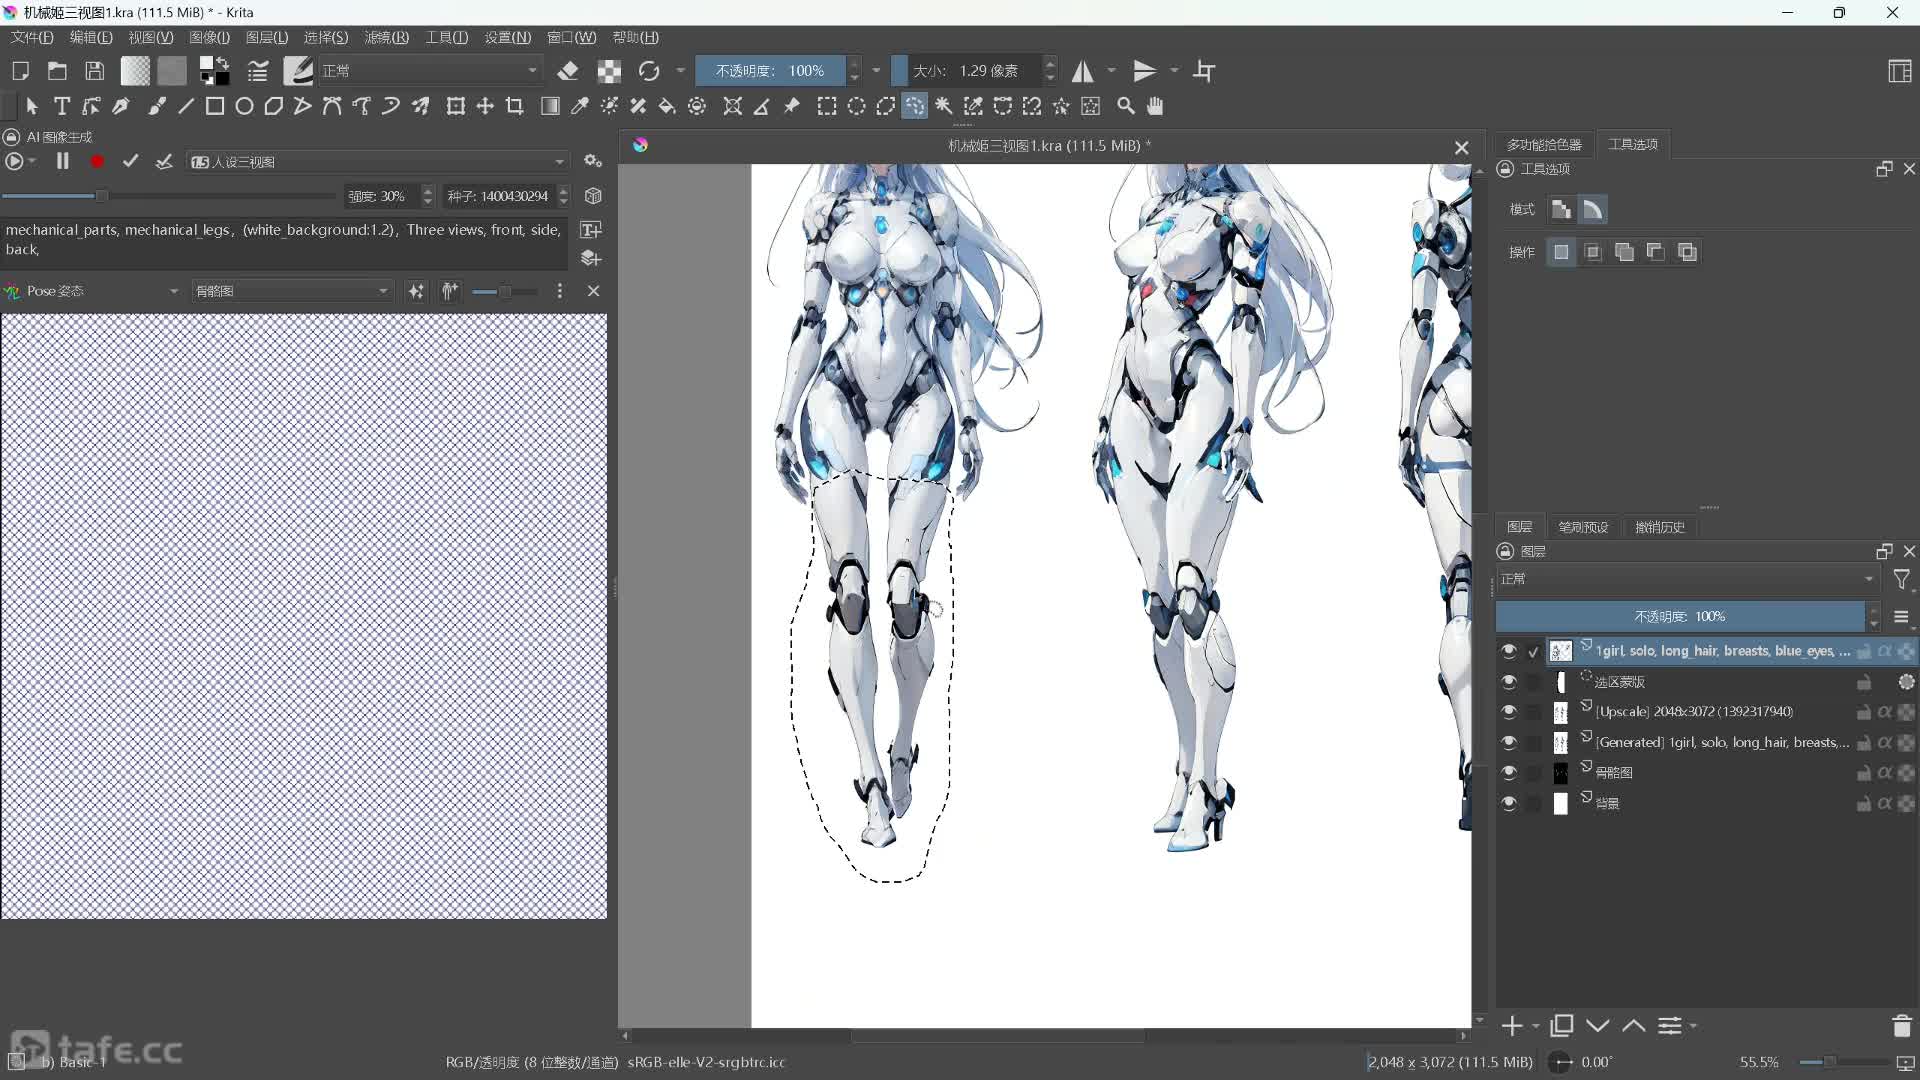Viewport: 1920px width, 1080px height.
Task: Switch to the 笔刷预设 tab
Action: [x=1583, y=527]
